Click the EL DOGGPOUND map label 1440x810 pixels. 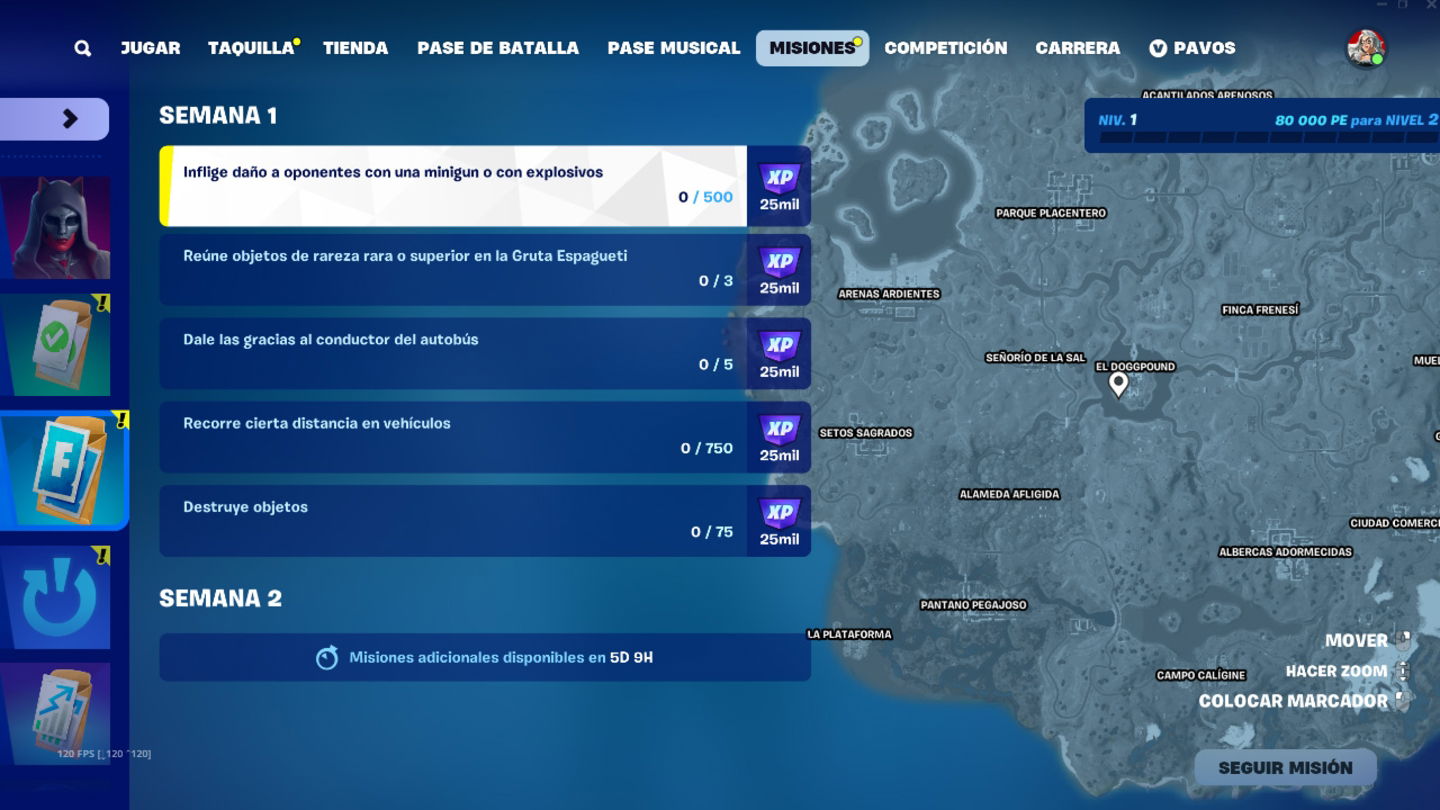tap(1135, 367)
